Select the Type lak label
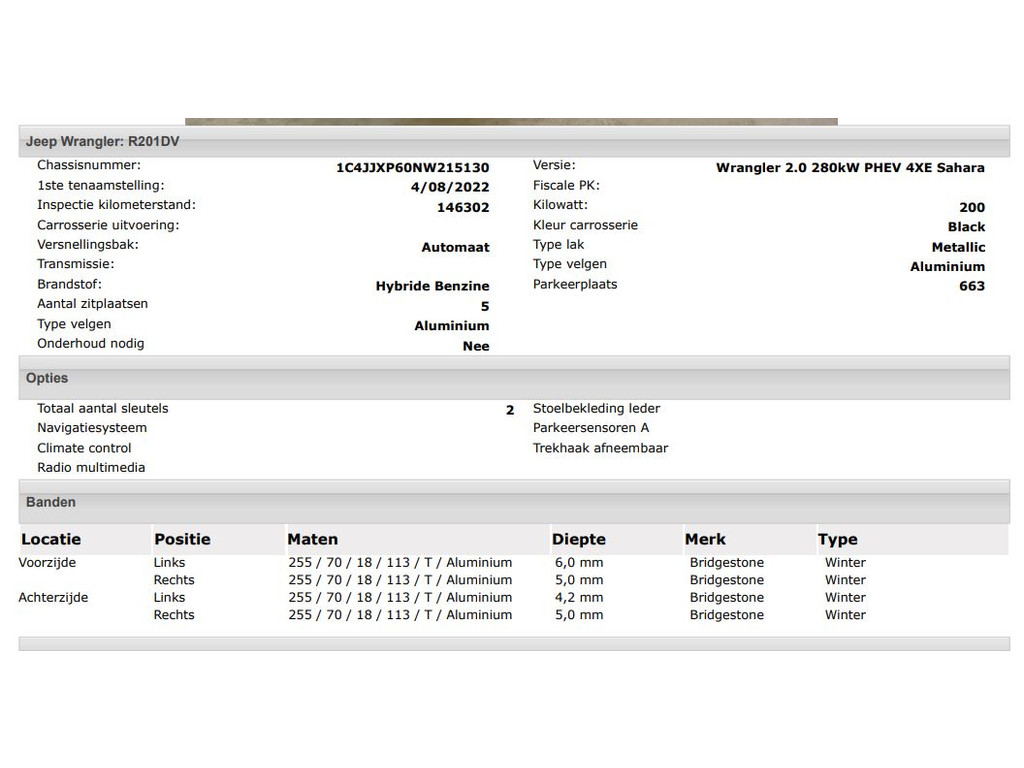The image size is (1024, 768). [558, 244]
